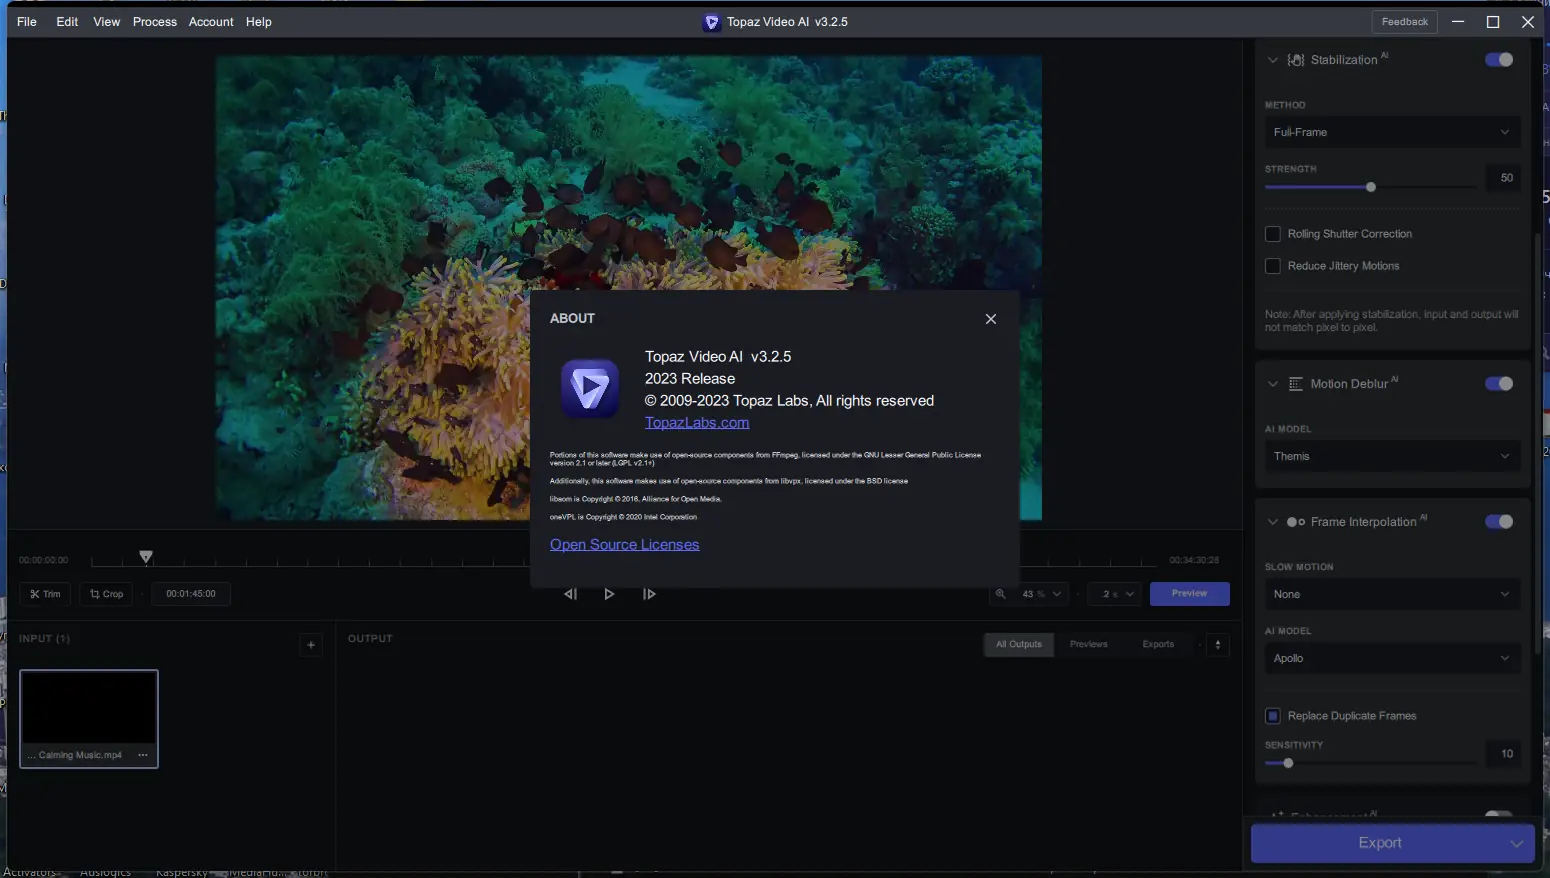Turn off the Frame Interpolation toggle
The width and height of the screenshot is (1550, 878).
coord(1499,522)
